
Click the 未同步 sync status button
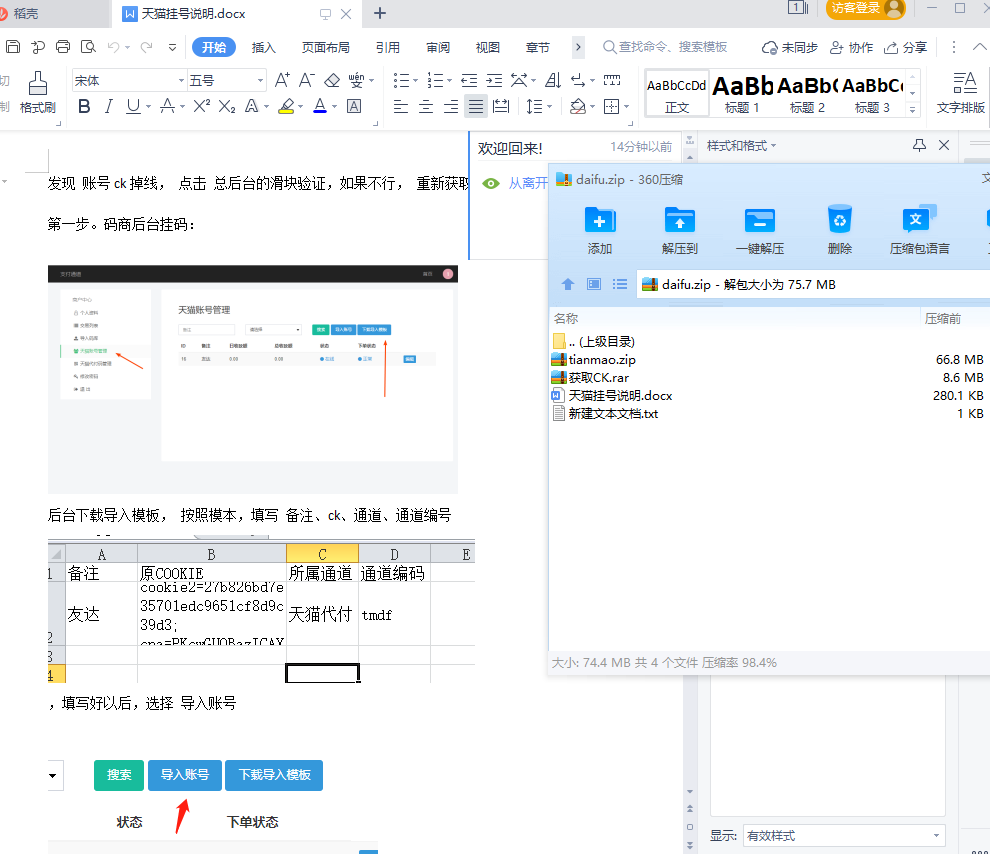789,47
